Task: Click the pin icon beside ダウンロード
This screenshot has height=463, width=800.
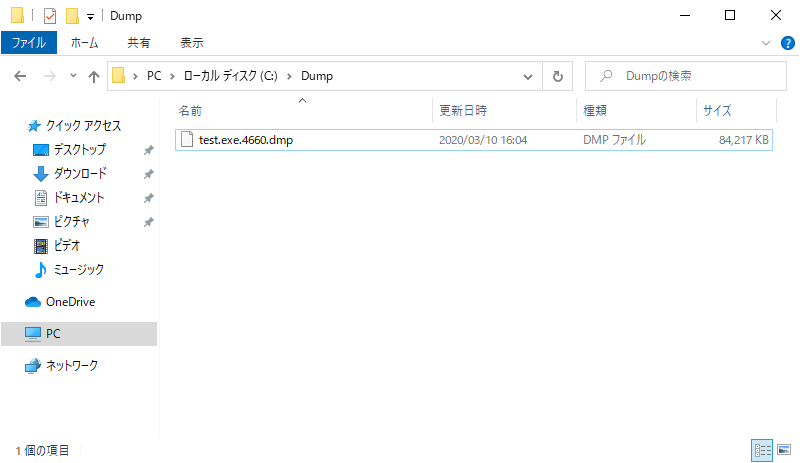Action: click(148, 174)
